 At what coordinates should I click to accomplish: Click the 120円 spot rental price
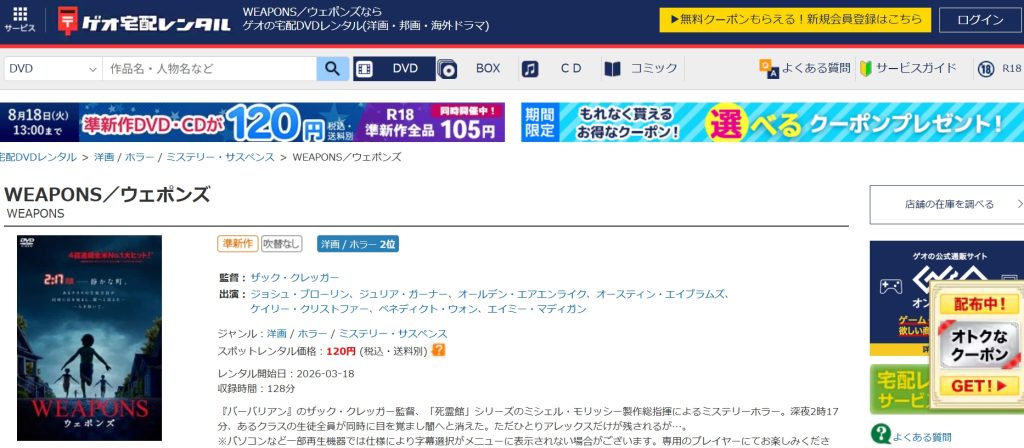tap(341, 351)
